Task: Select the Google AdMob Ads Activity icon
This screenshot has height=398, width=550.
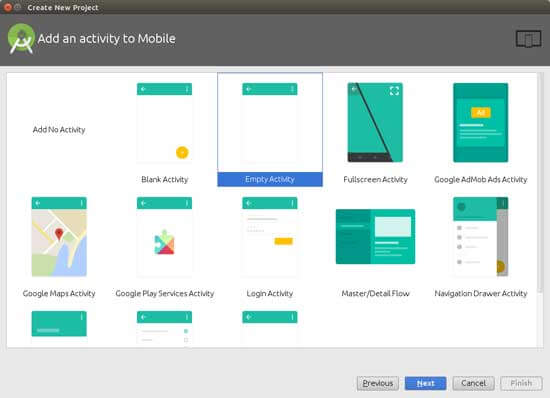Action: click(481, 122)
